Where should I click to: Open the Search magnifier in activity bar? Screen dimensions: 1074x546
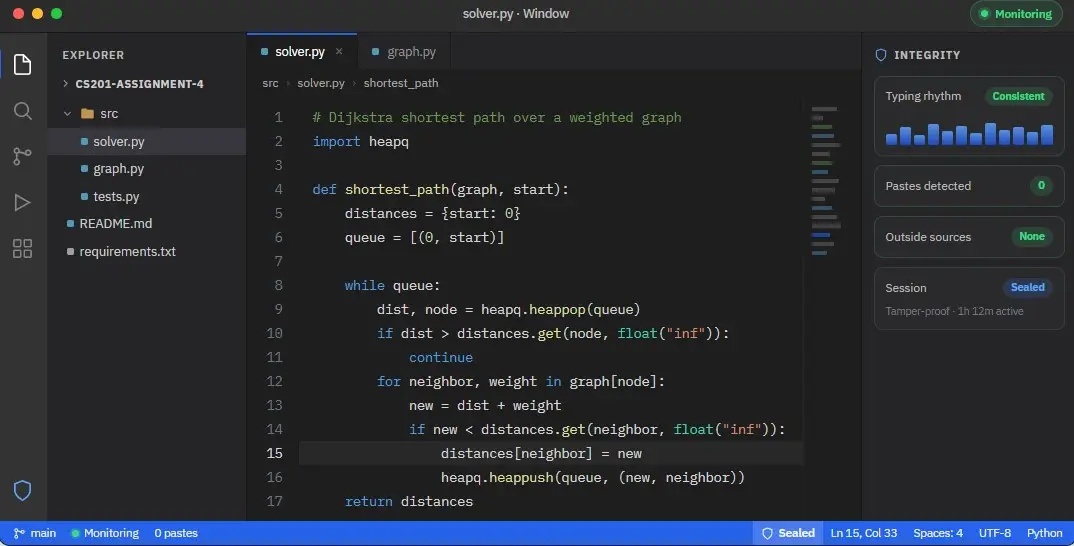[x=23, y=111]
